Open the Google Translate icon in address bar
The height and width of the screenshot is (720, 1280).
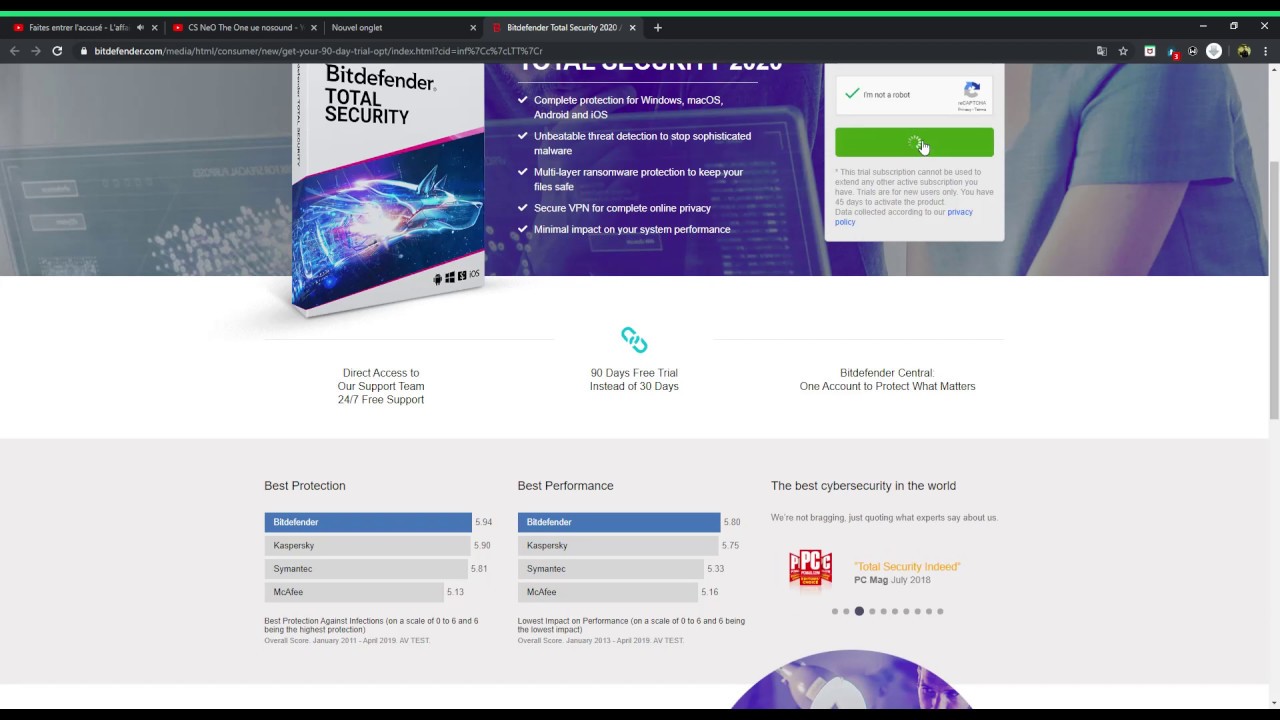point(1102,51)
